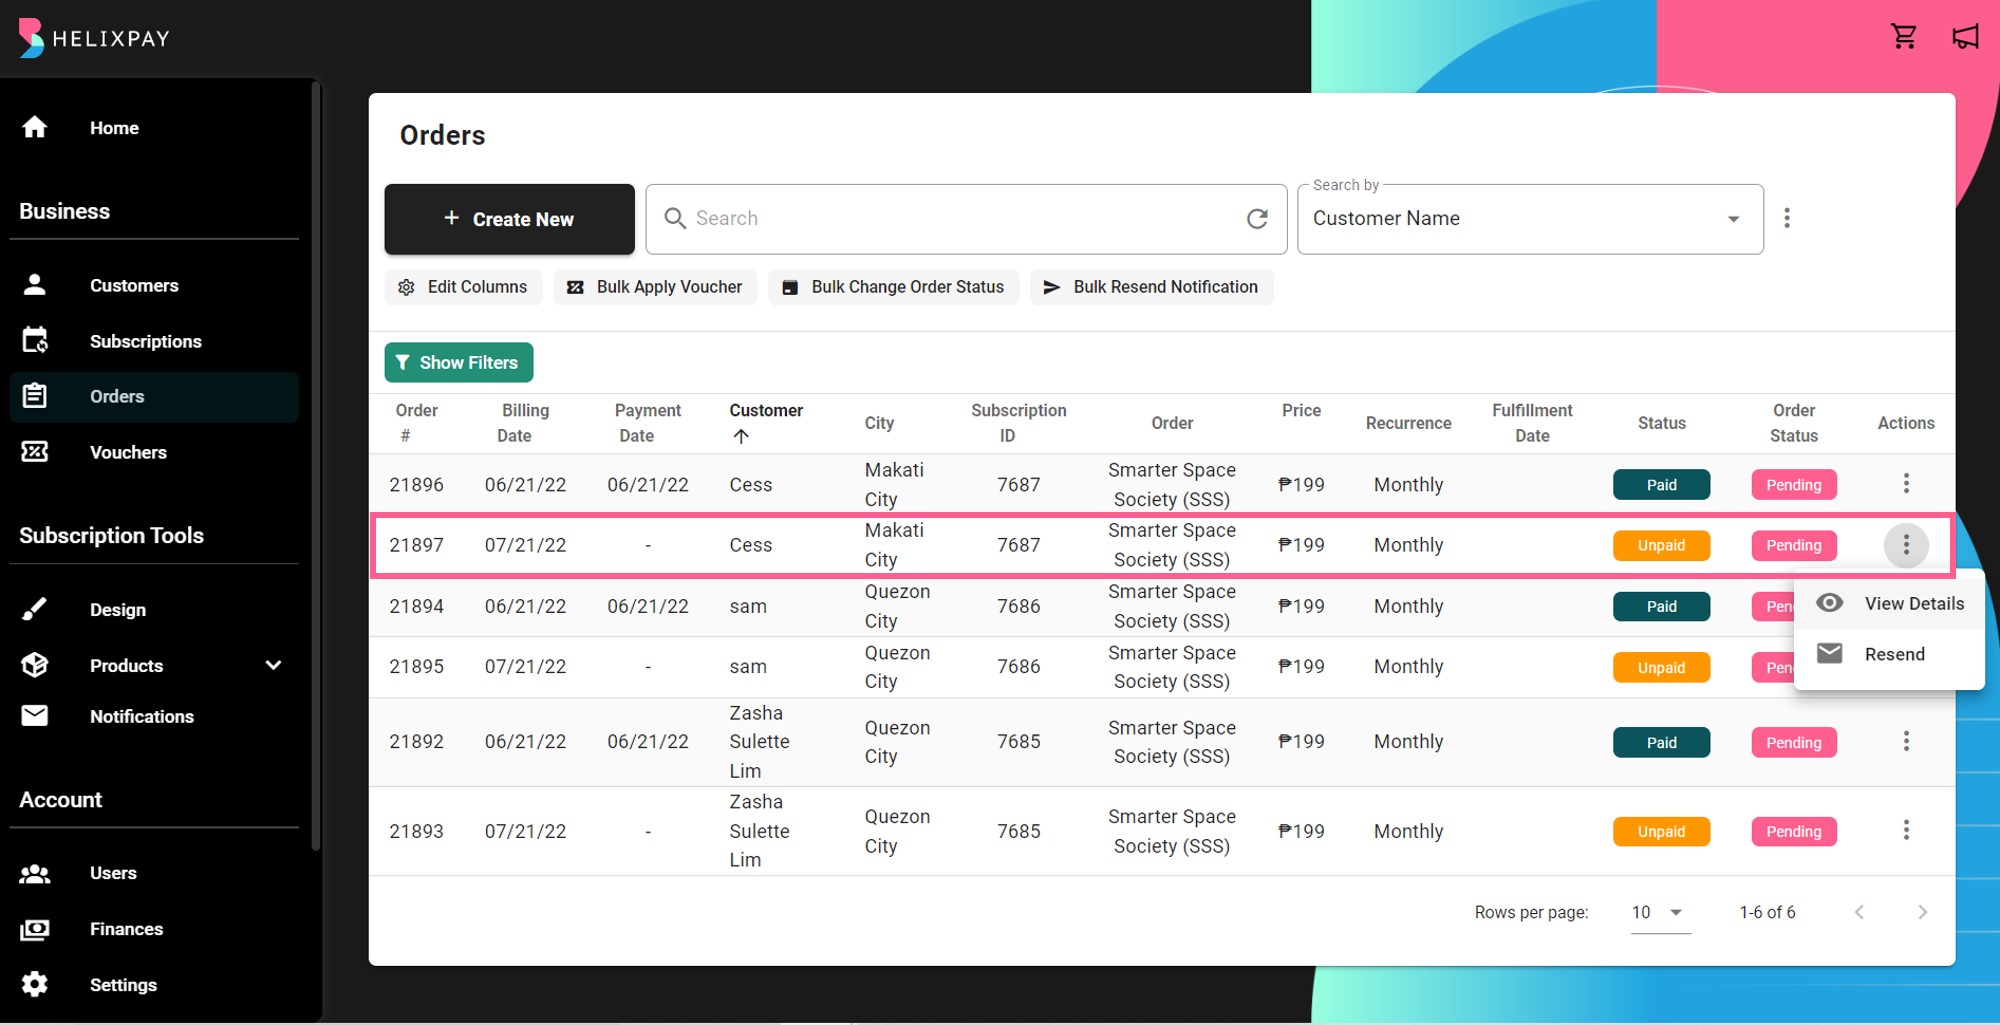Image resolution: width=2000 pixels, height=1025 pixels.
Task: Click the Paid badge for order 21894
Action: point(1661,607)
